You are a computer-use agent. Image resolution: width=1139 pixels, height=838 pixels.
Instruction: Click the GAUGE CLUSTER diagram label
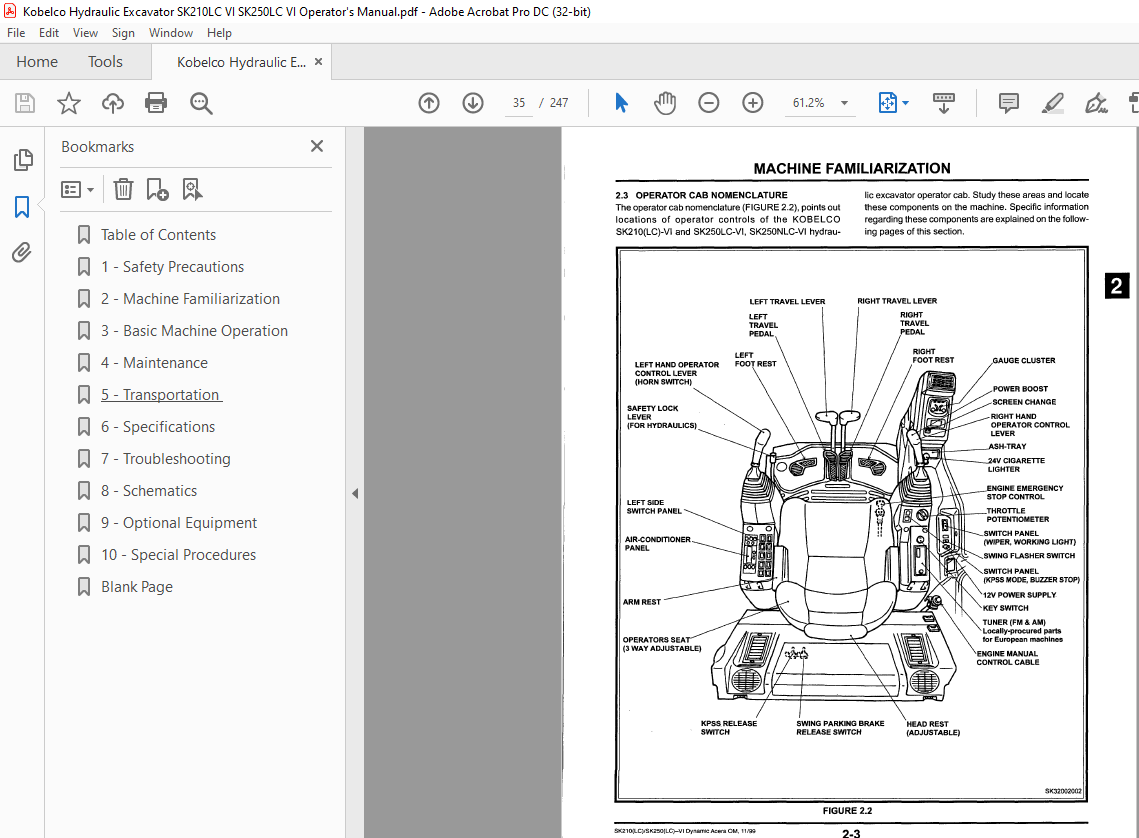click(x=1024, y=360)
